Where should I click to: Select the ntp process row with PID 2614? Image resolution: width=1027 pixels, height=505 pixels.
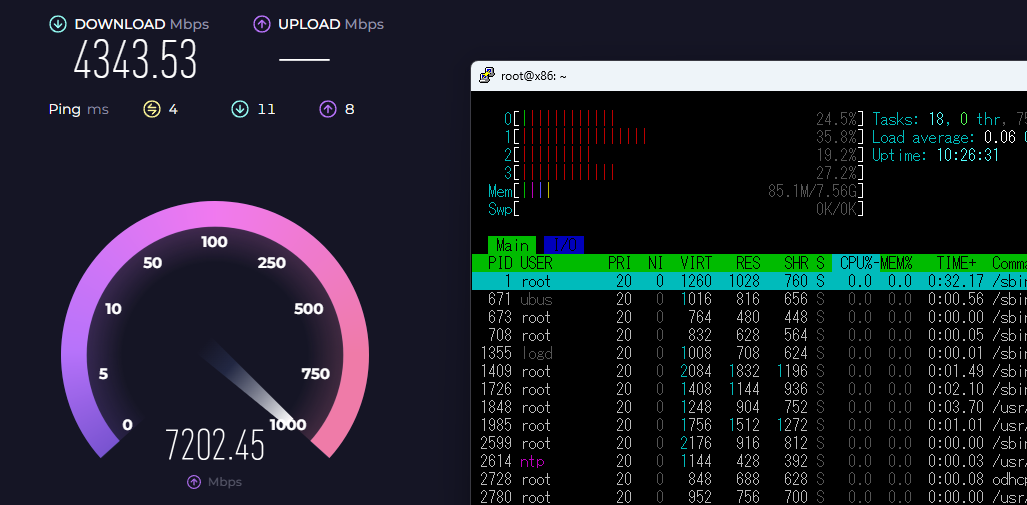tap(700, 461)
